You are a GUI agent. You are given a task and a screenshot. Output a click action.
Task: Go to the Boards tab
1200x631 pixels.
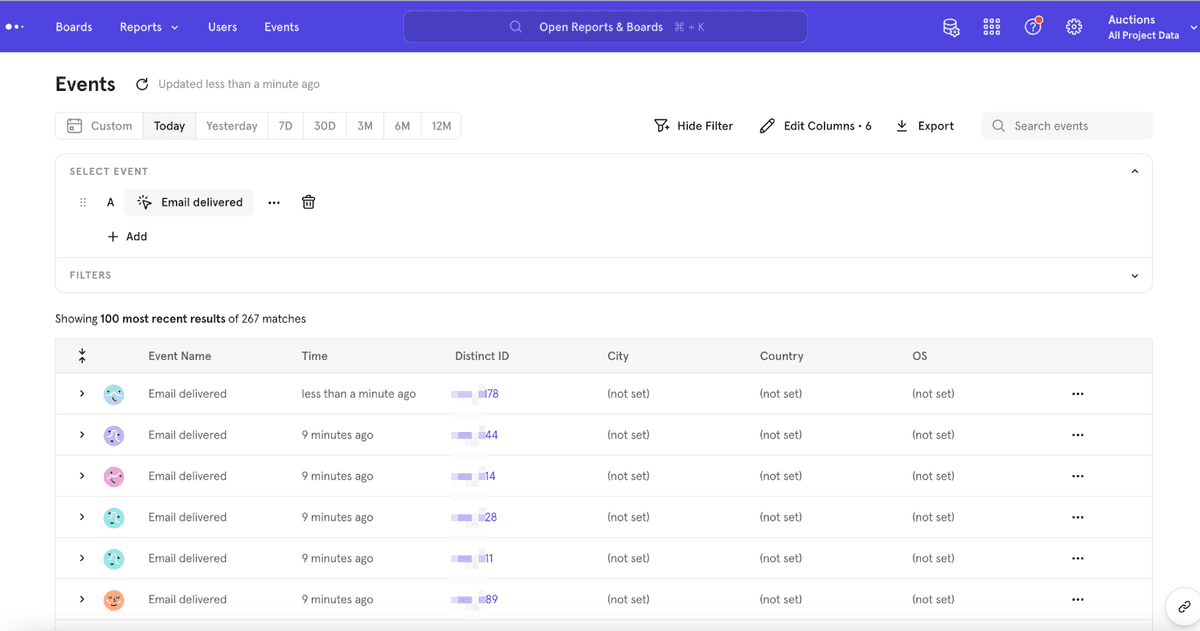pos(74,27)
